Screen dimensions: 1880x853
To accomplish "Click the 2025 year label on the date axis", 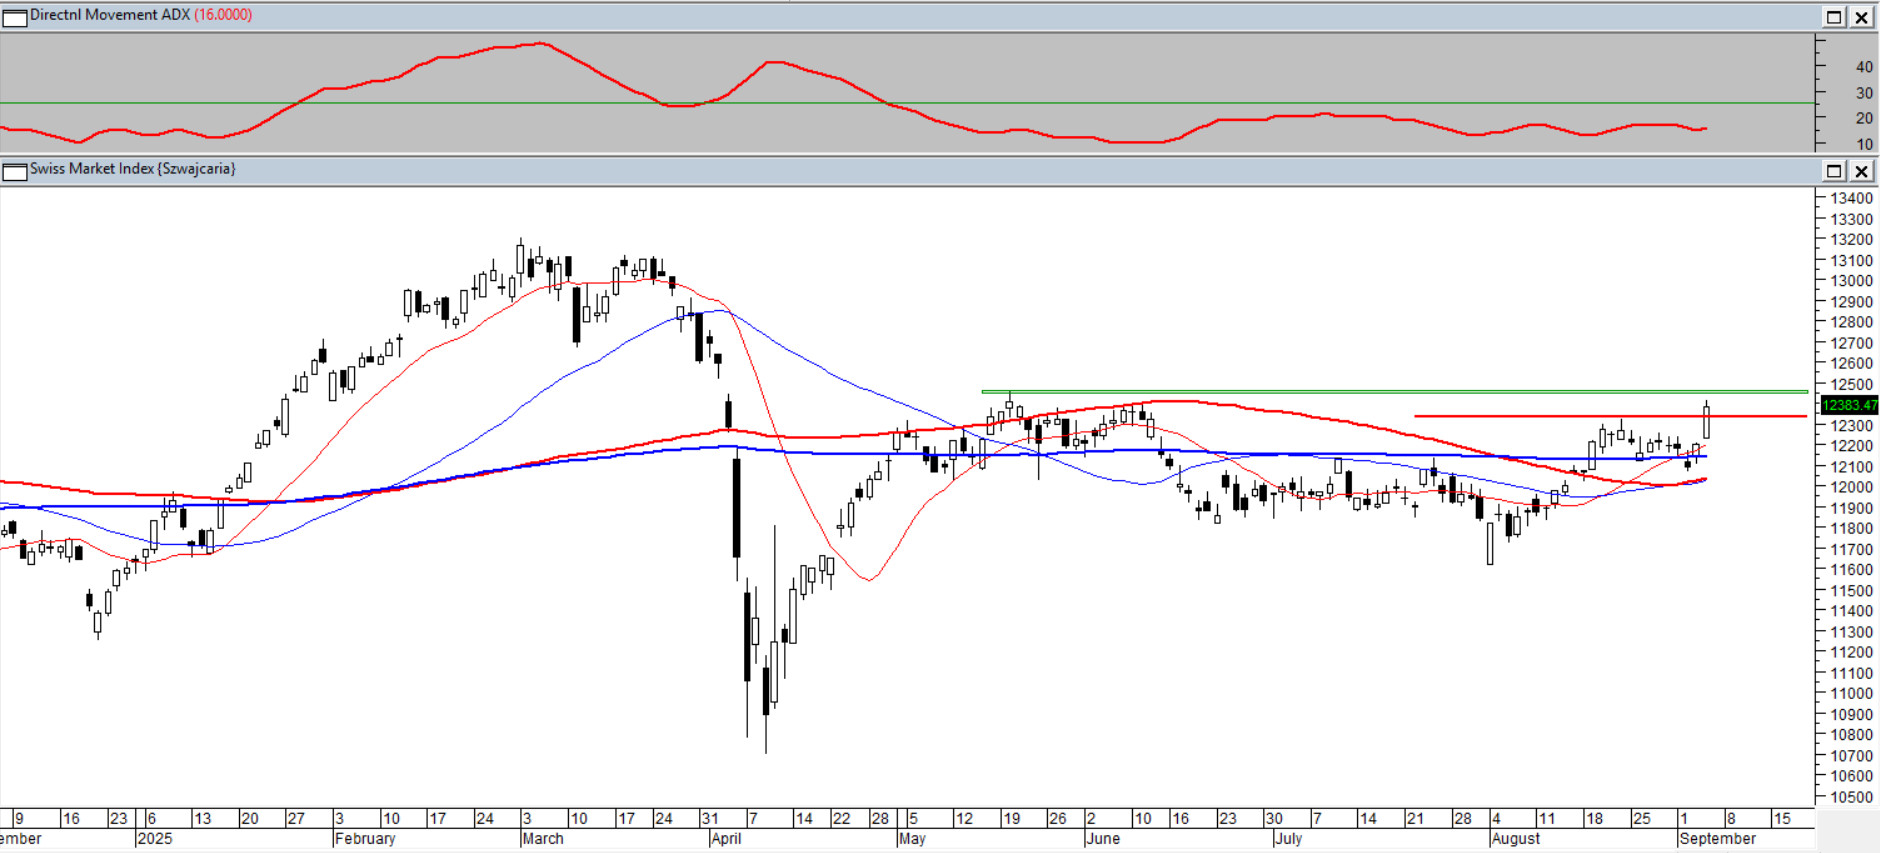I will click(x=155, y=839).
